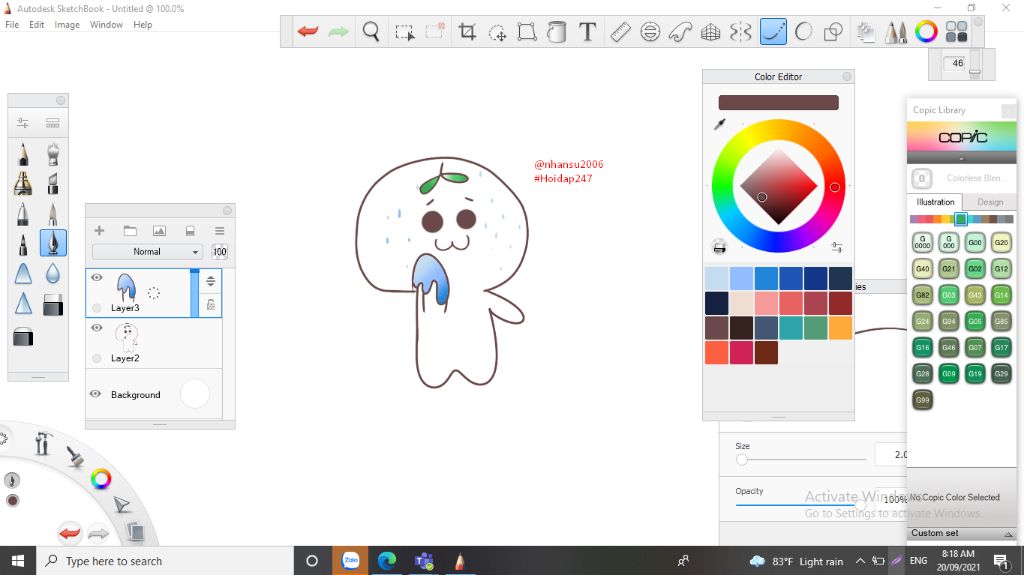The width and height of the screenshot is (1024, 575).
Task: Open color wheel in the lagoon corner menu
Action: coord(101,479)
